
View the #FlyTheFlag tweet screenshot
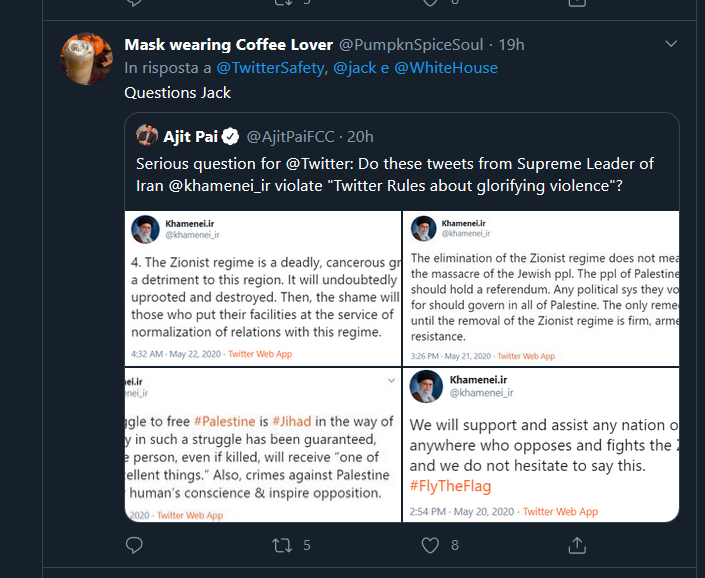coord(541,445)
